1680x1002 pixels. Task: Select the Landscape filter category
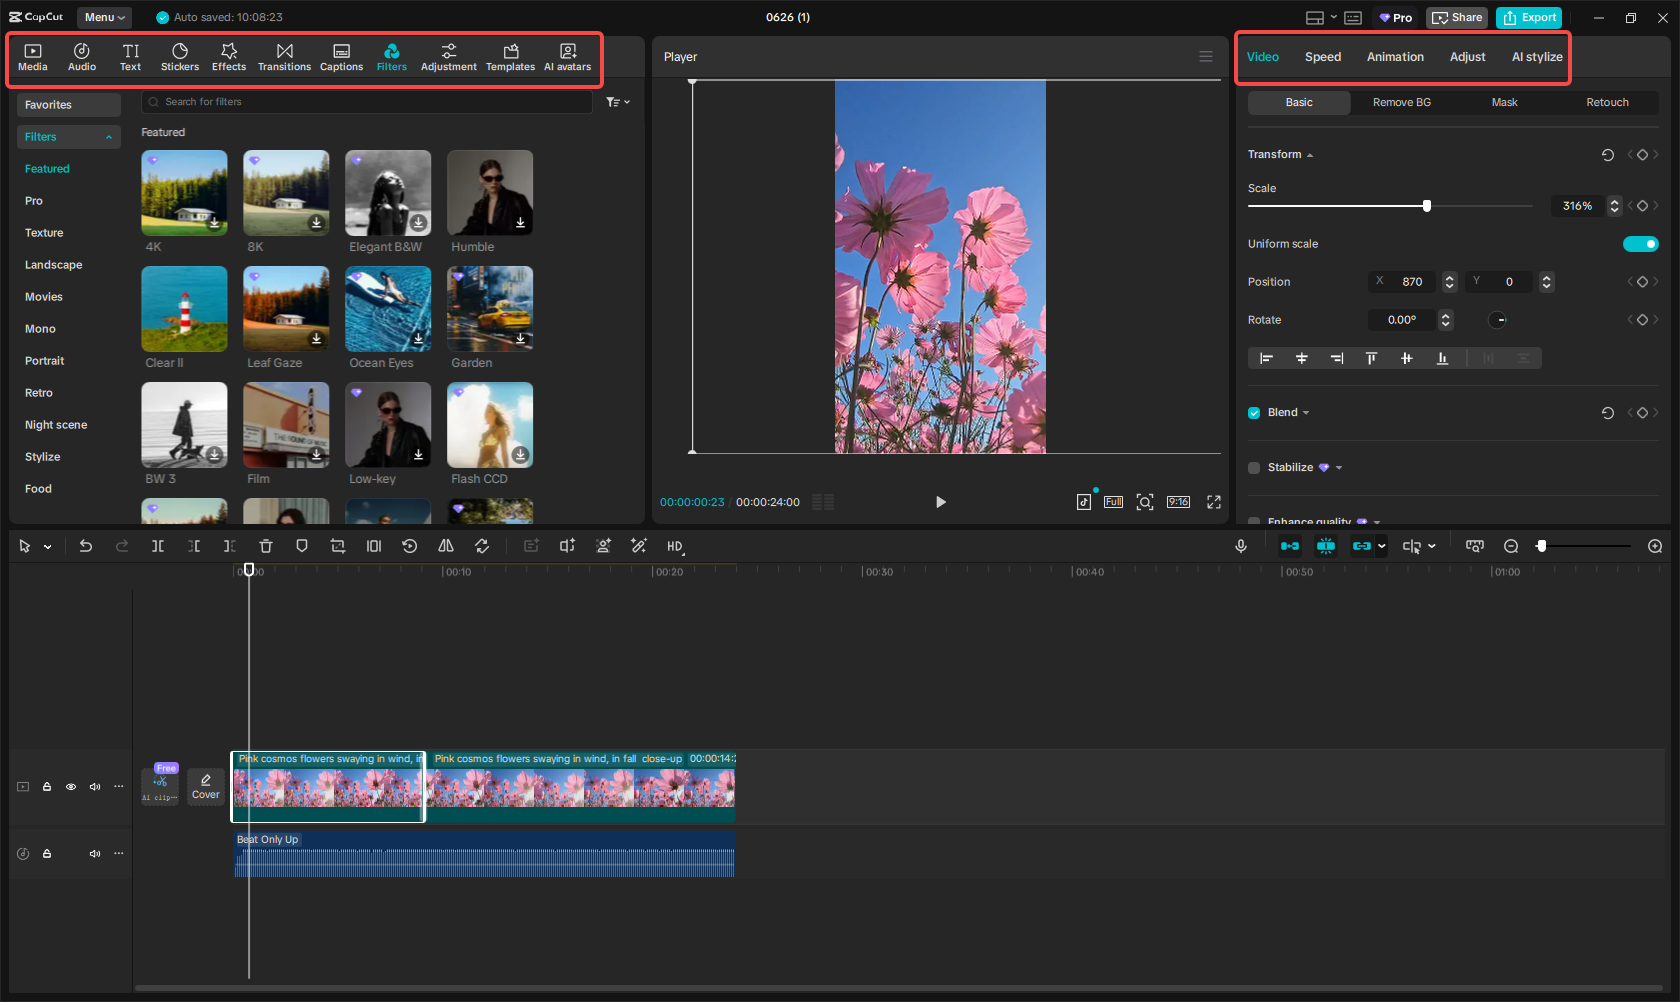coord(53,264)
